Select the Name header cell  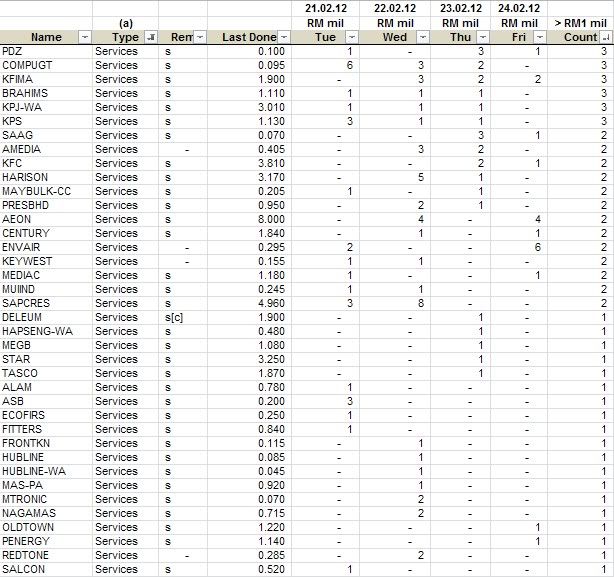click(46, 37)
